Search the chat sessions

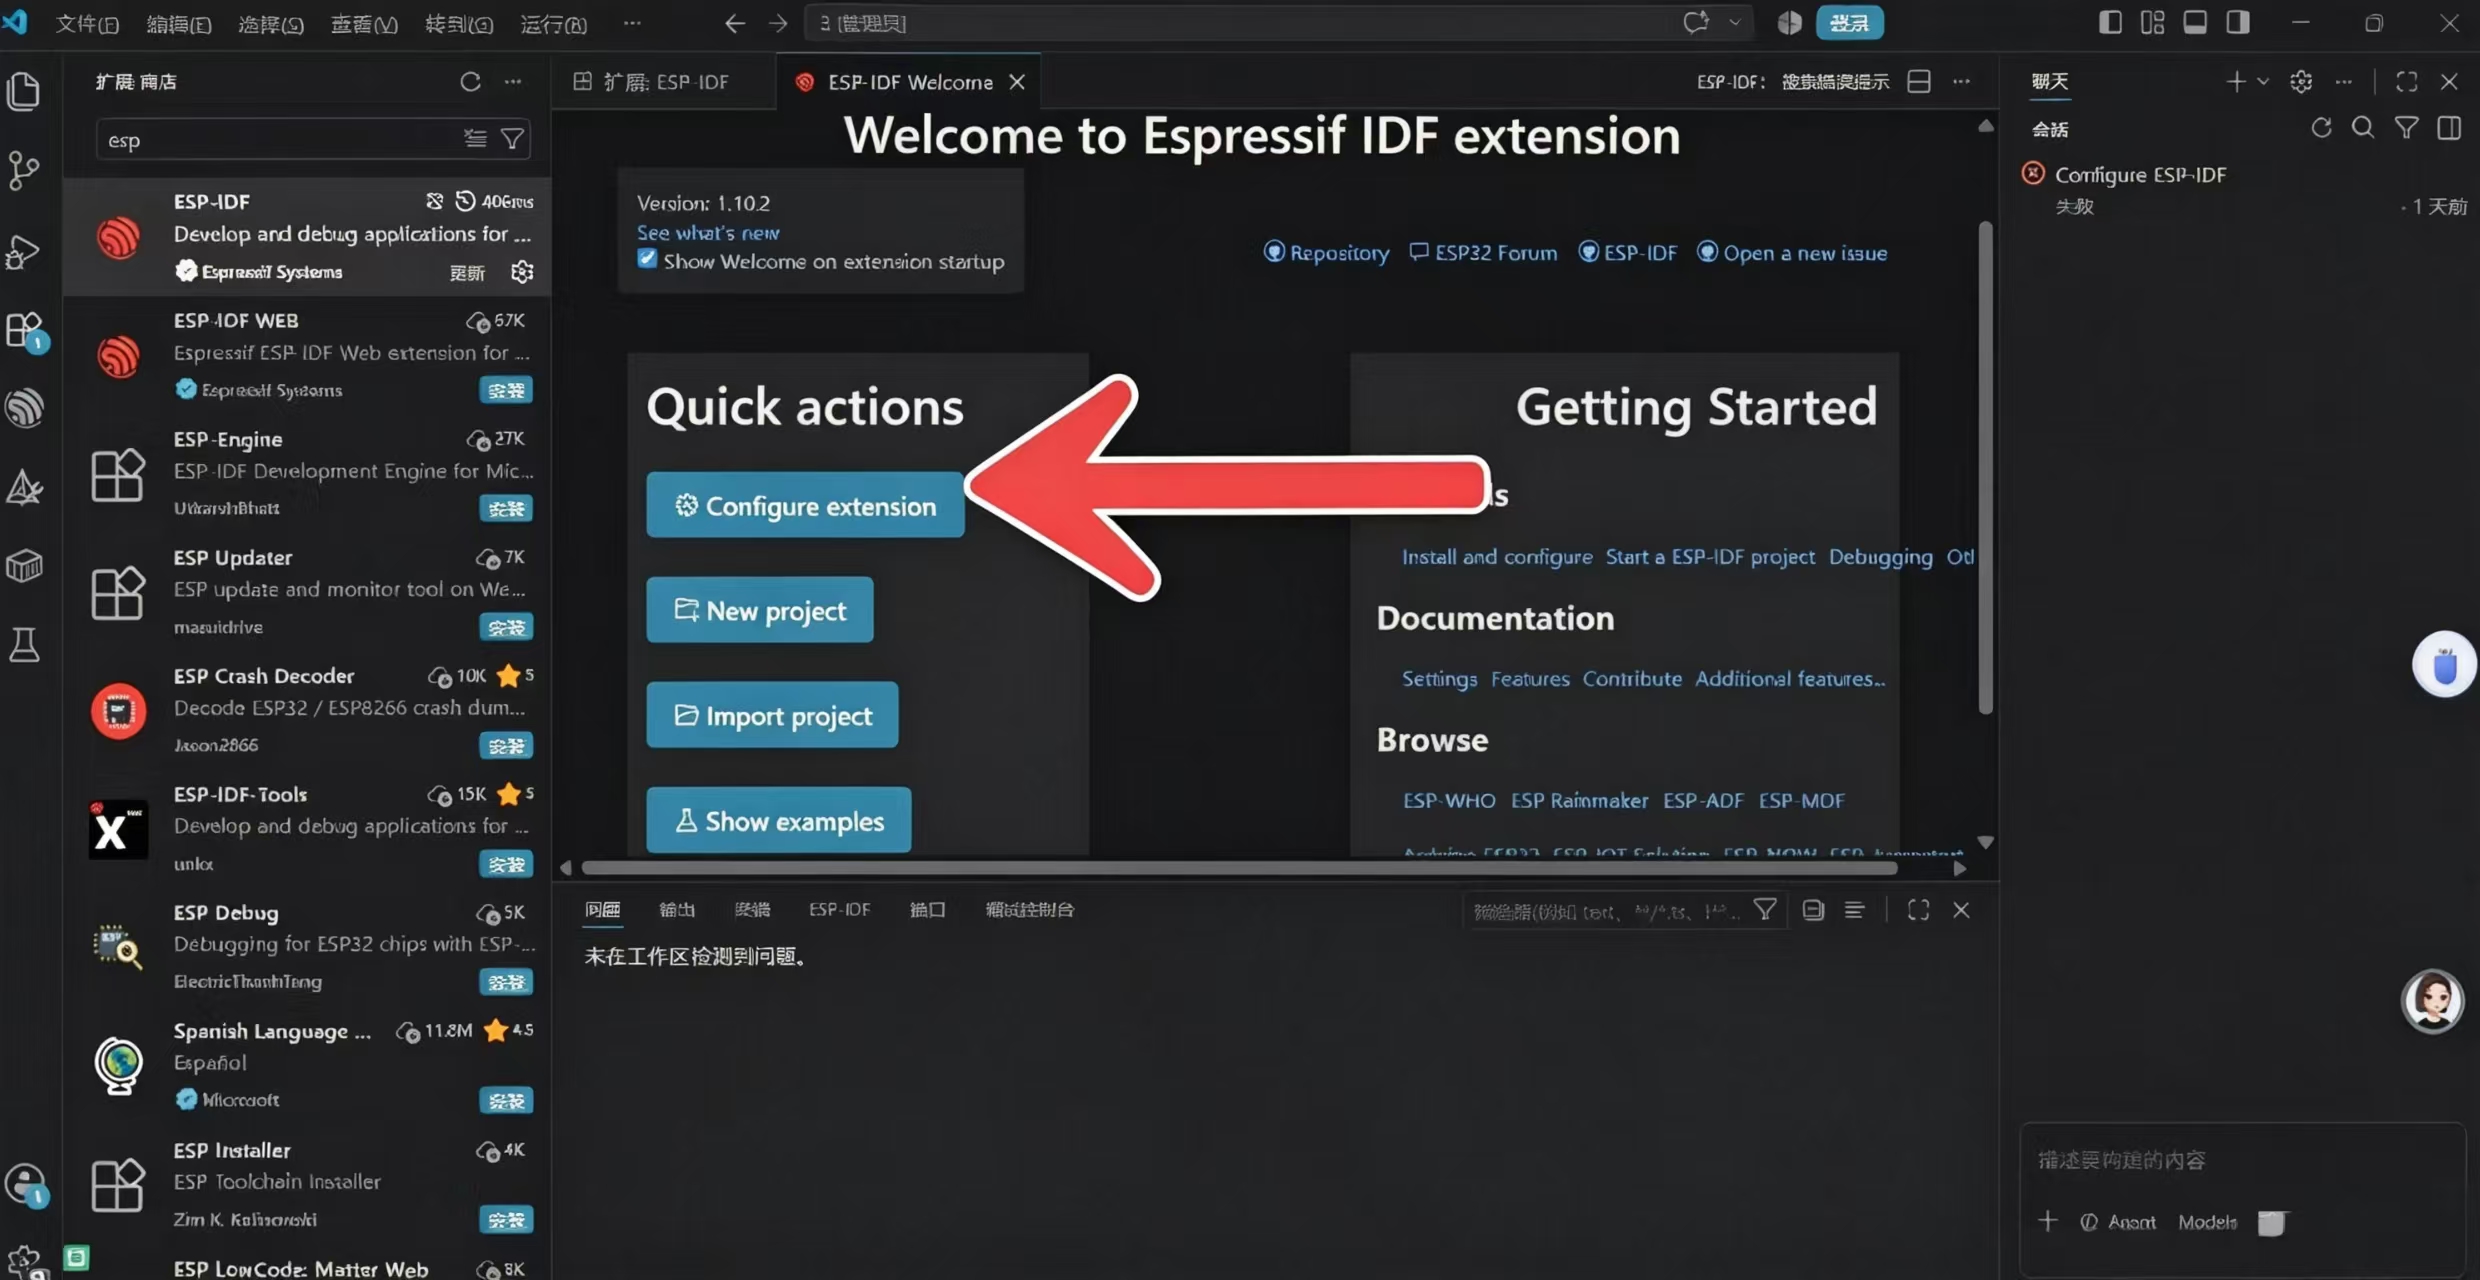tap(2363, 128)
